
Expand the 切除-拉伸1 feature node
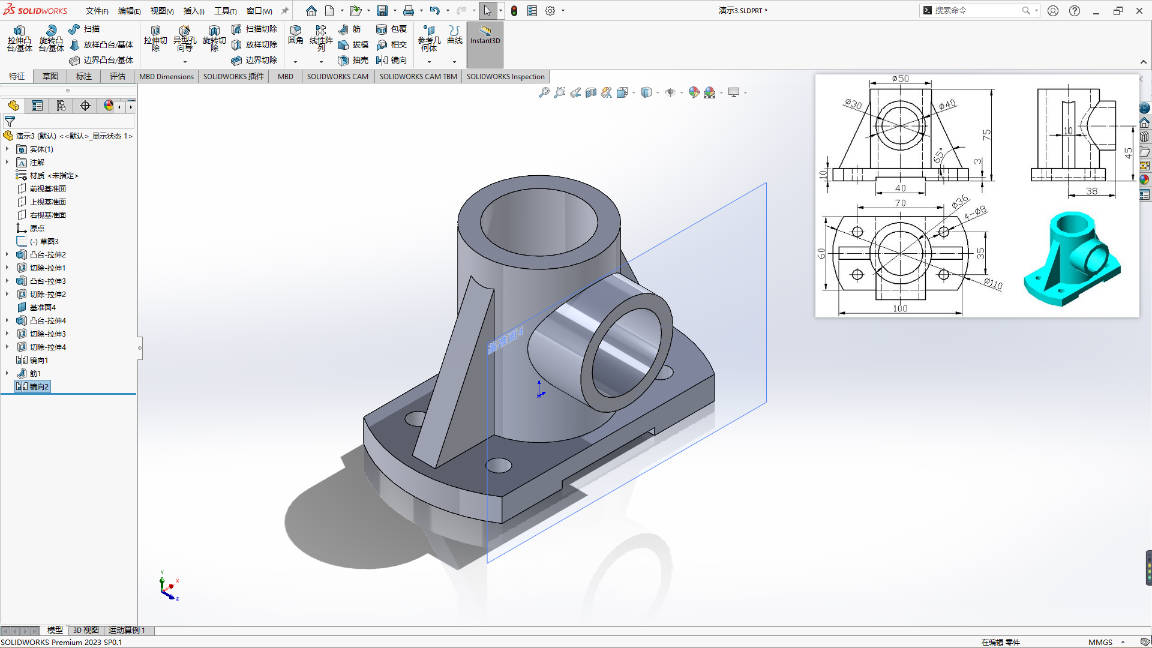pos(7,268)
